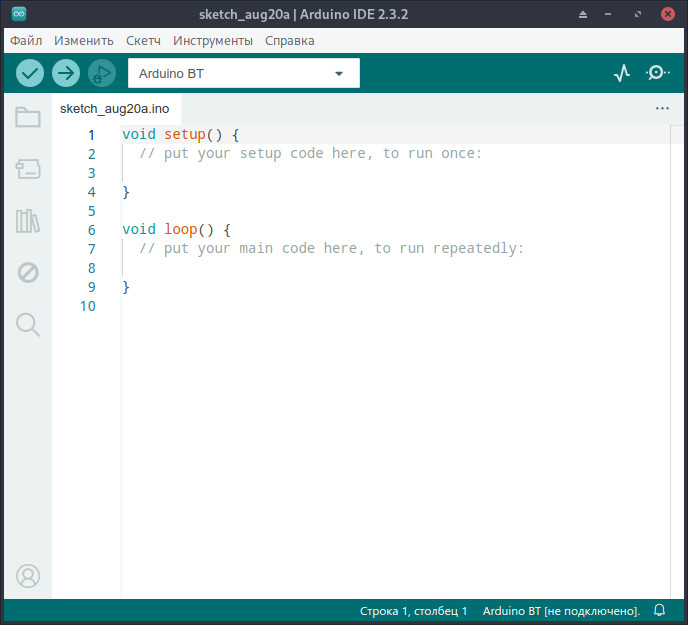
Task: Open the Инструменты menu
Action: click(213, 41)
